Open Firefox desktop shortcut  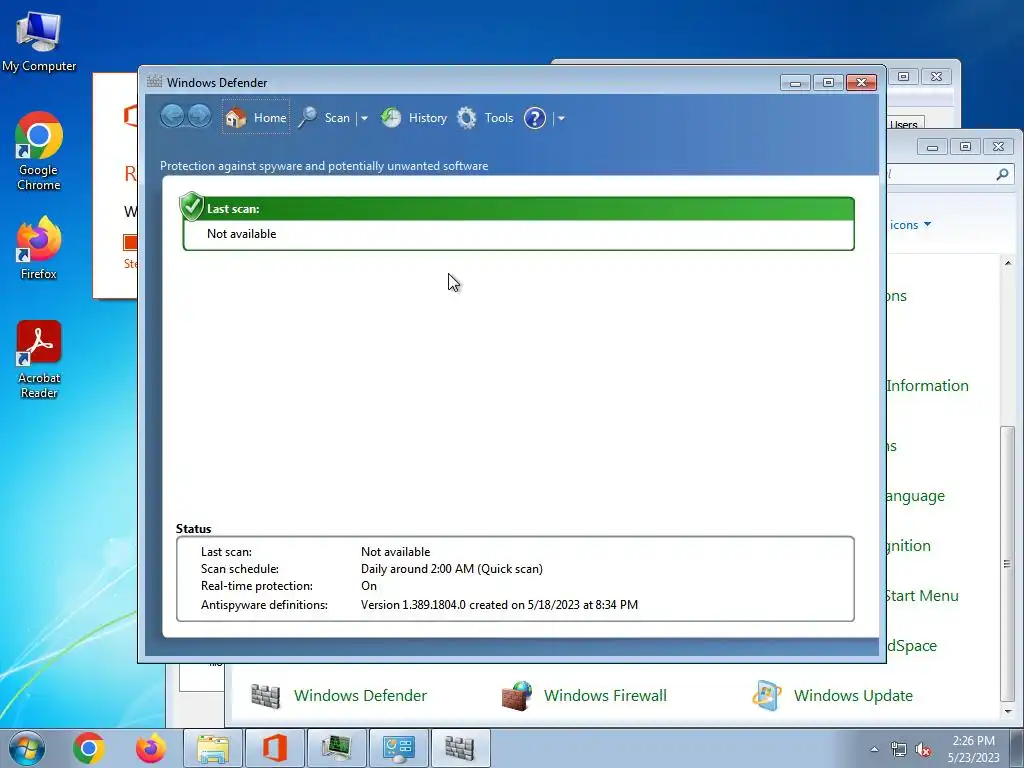(x=39, y=248)
